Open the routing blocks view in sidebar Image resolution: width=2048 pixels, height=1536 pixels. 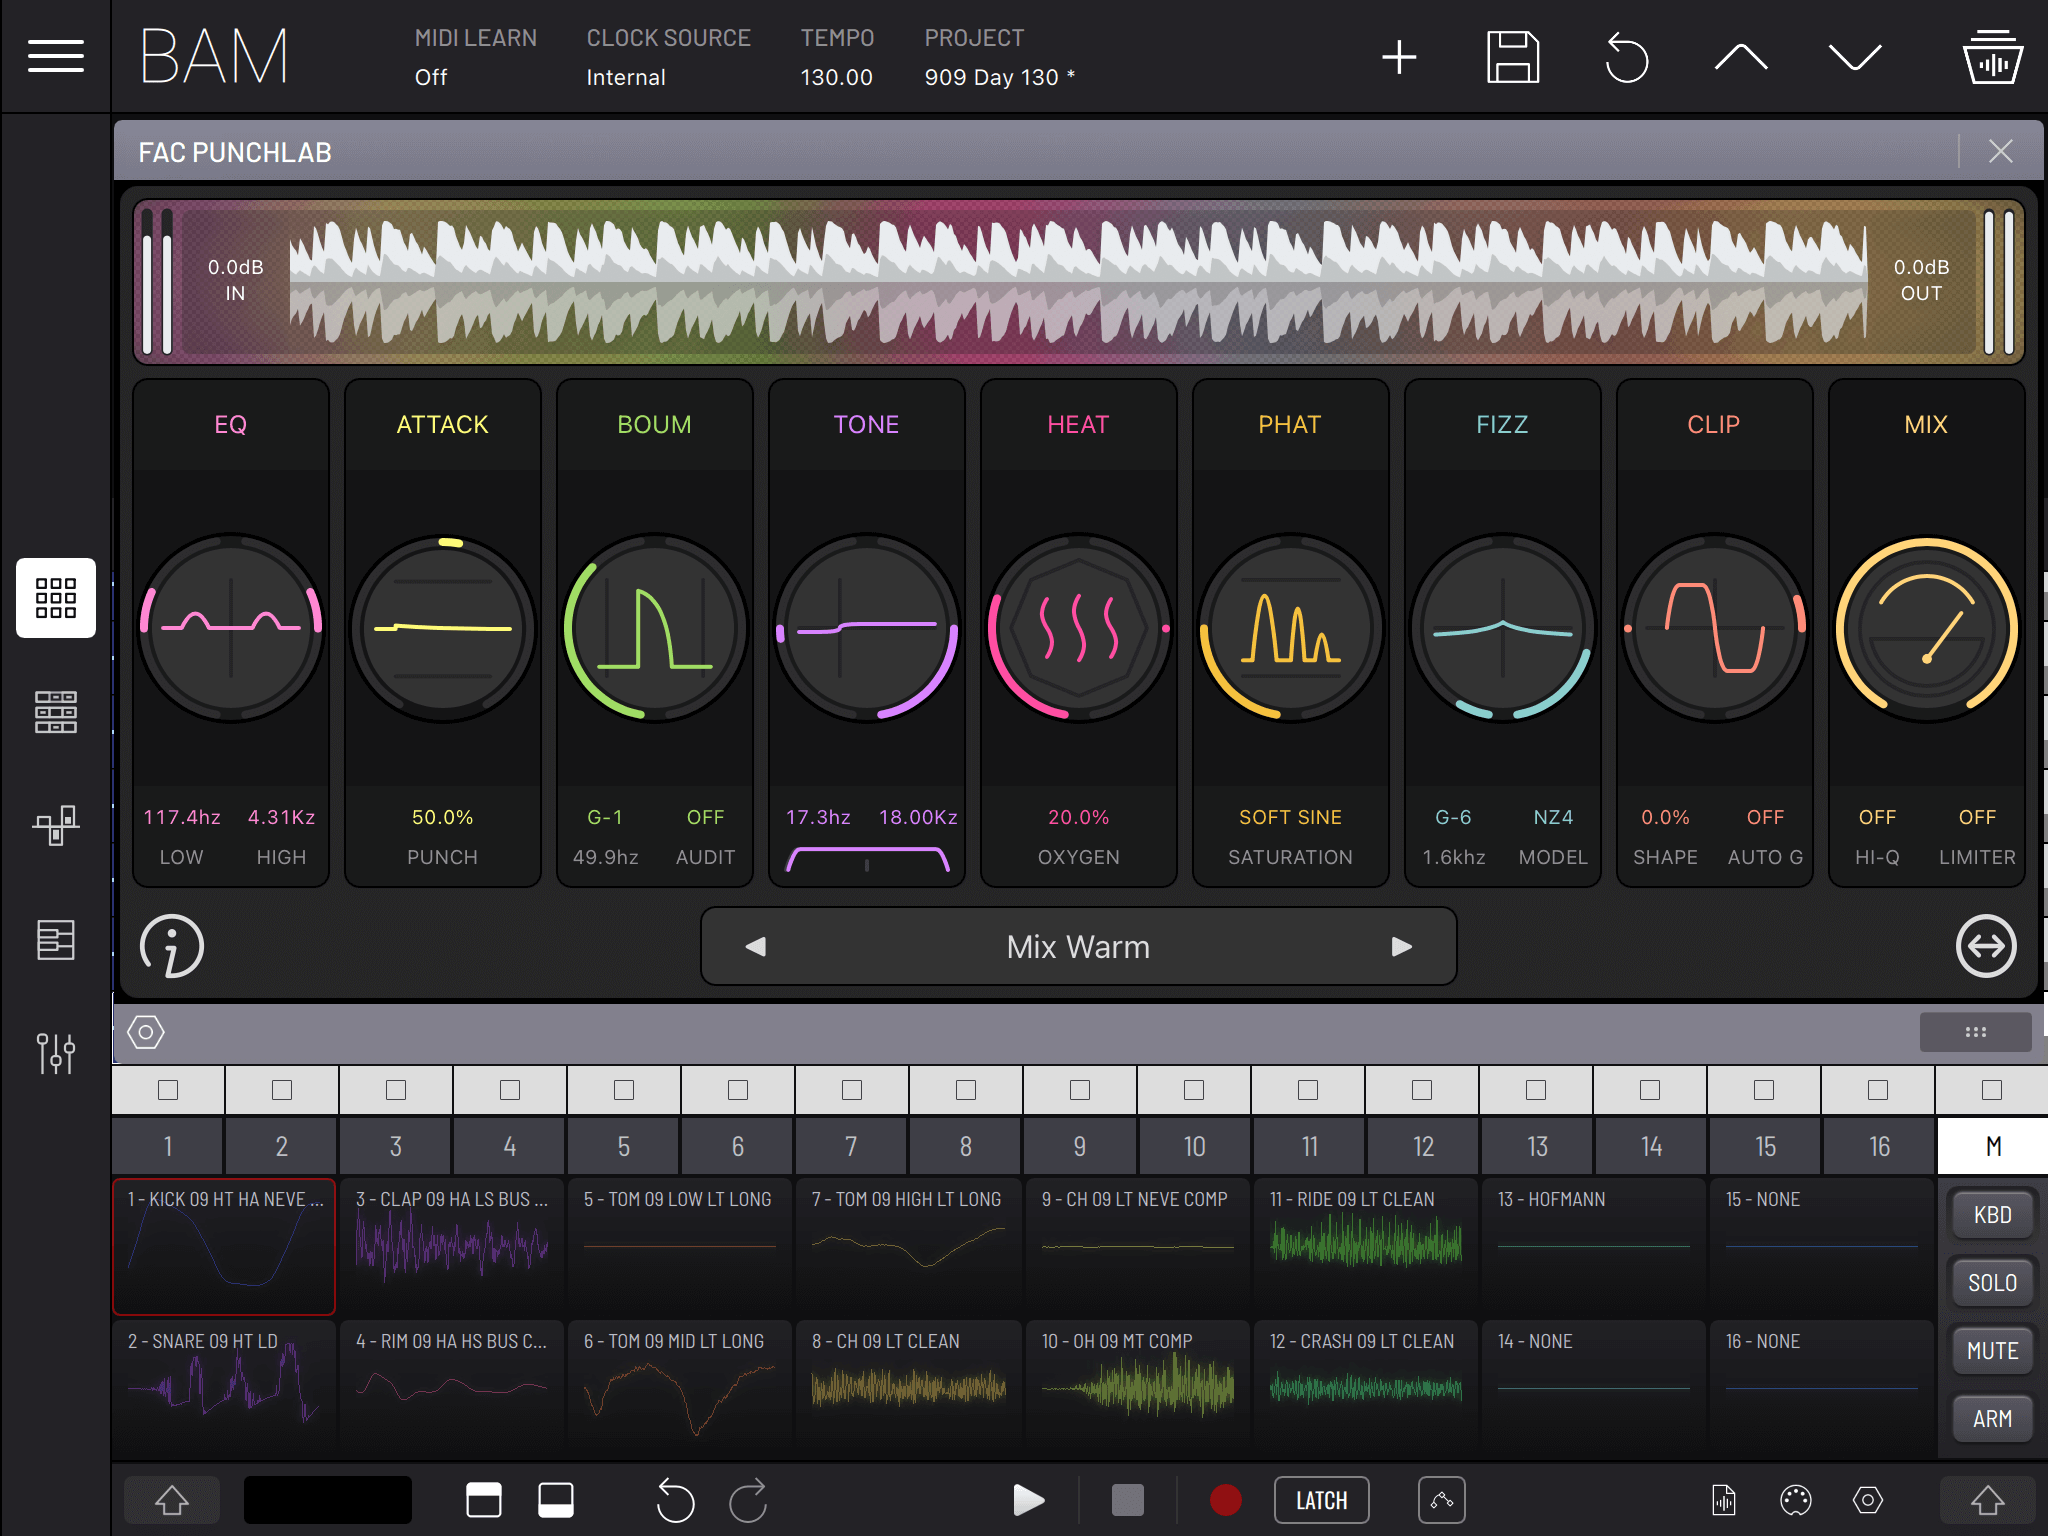56,826
